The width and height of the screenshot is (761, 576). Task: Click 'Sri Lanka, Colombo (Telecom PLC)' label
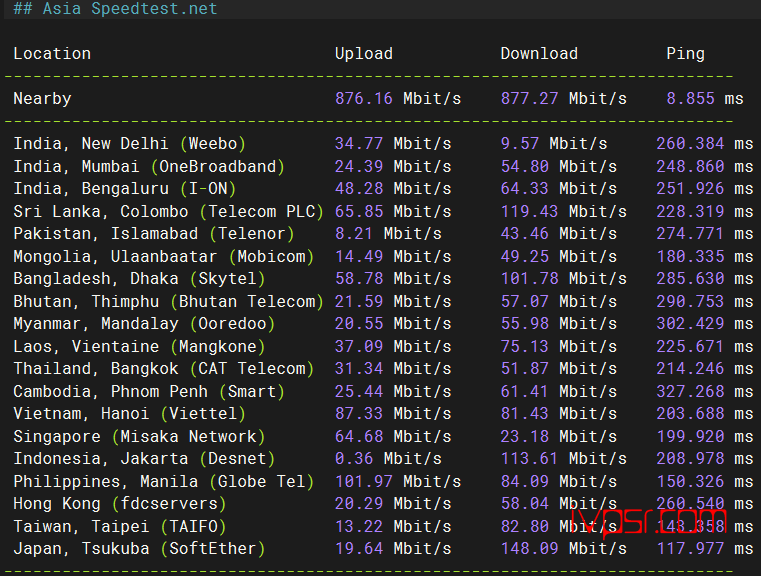[168, 212]
